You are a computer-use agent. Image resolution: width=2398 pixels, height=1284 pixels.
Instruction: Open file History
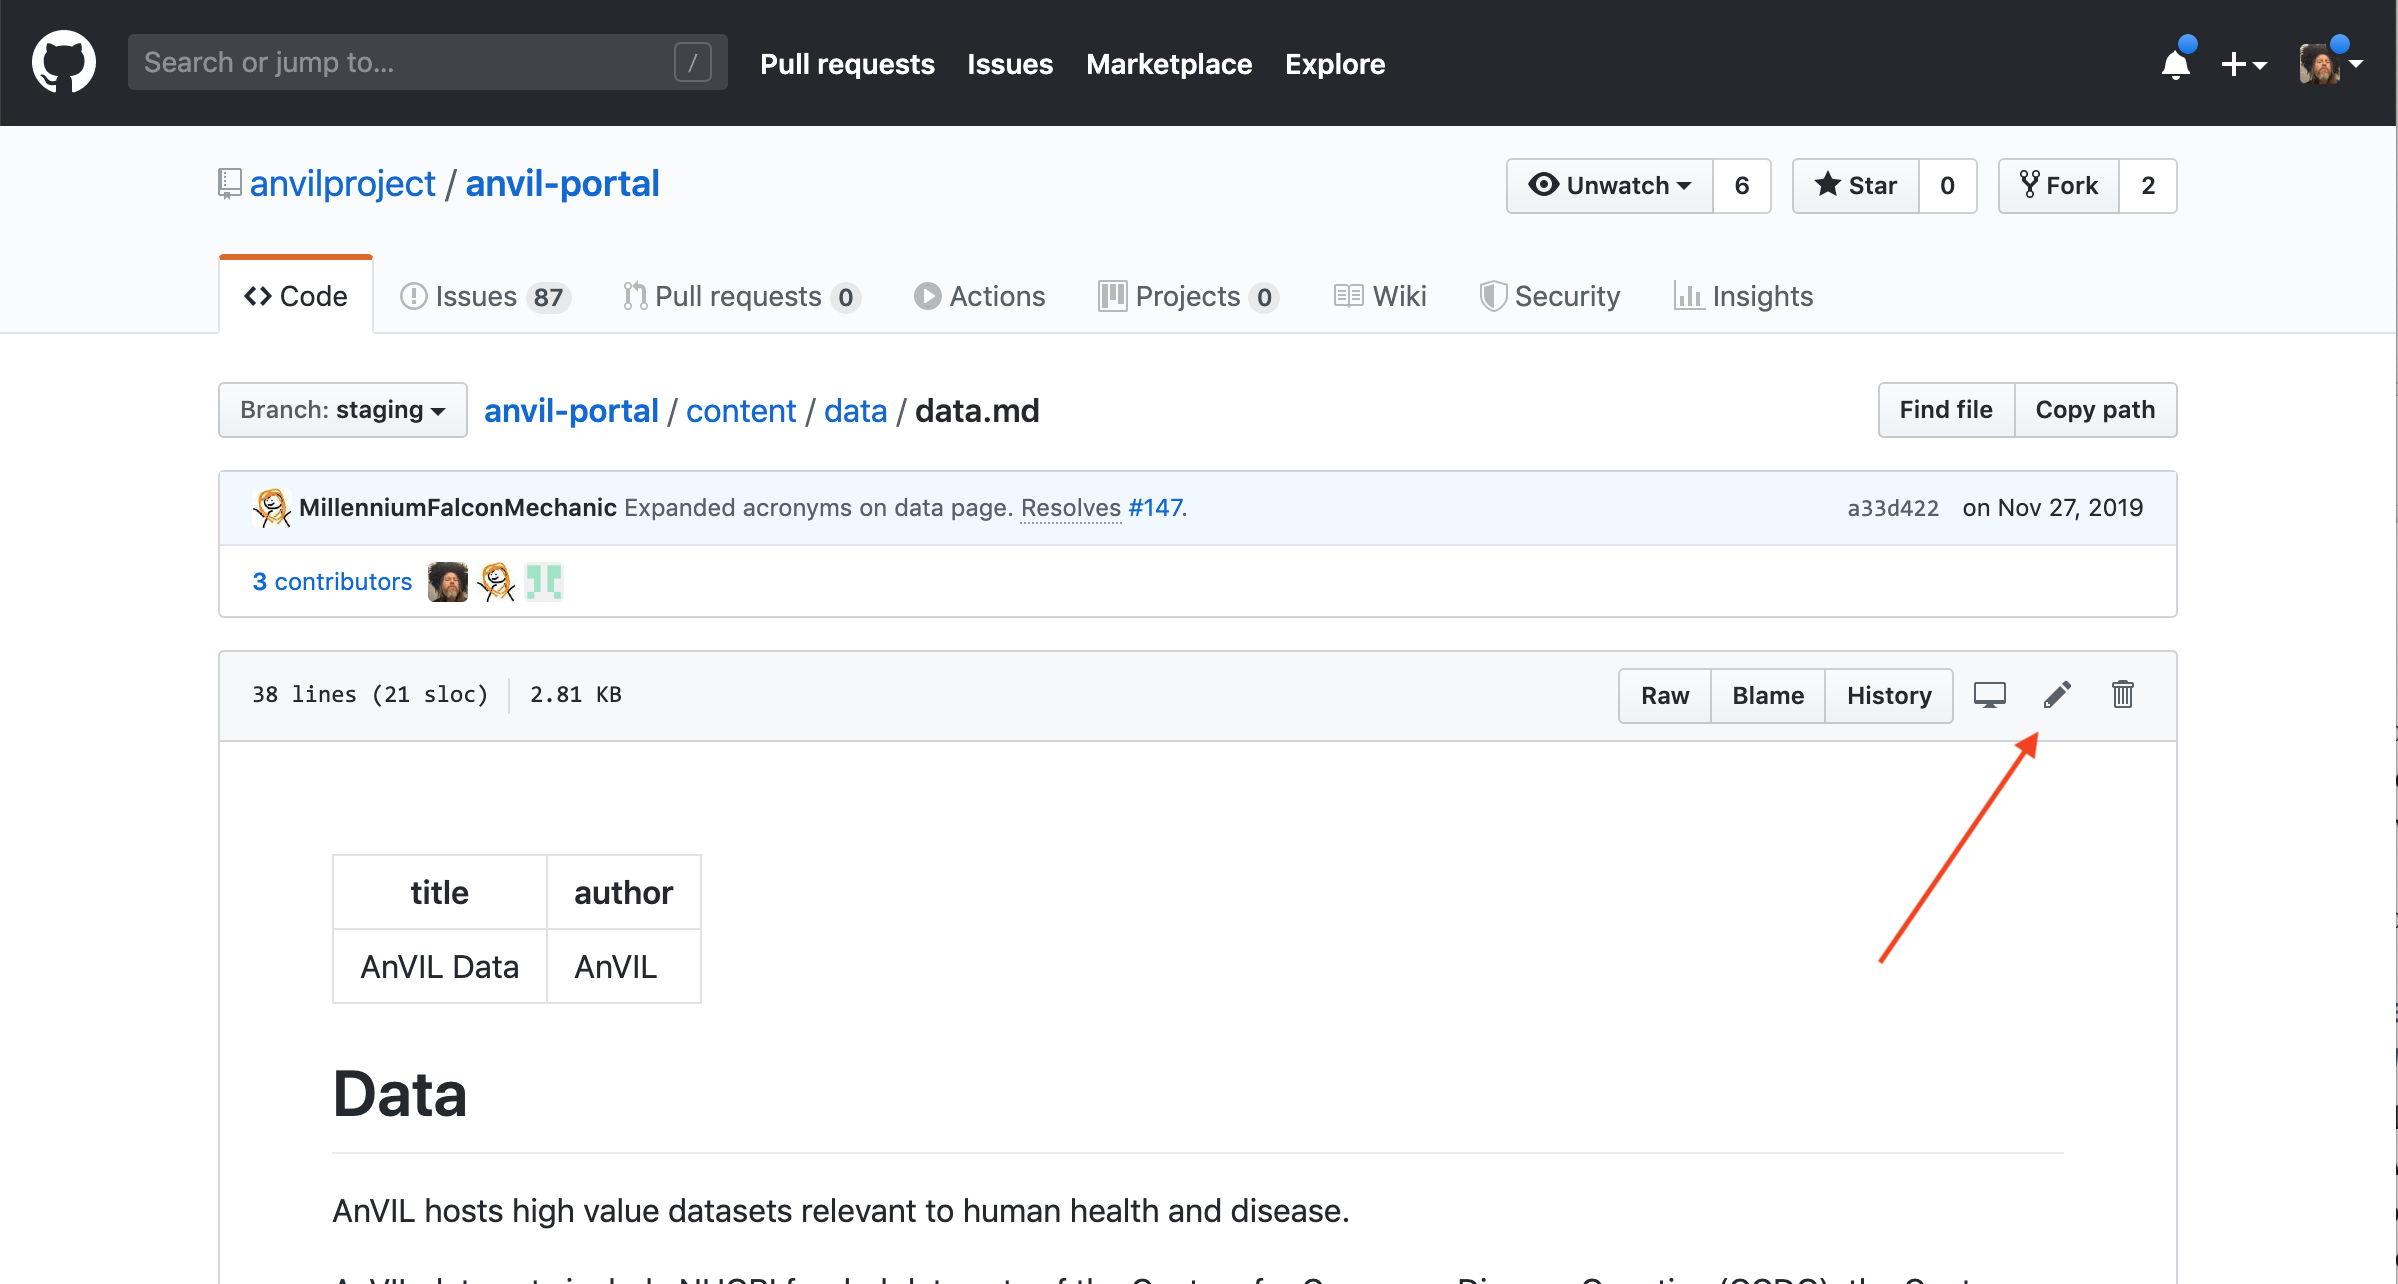[x=1889, y=696]
